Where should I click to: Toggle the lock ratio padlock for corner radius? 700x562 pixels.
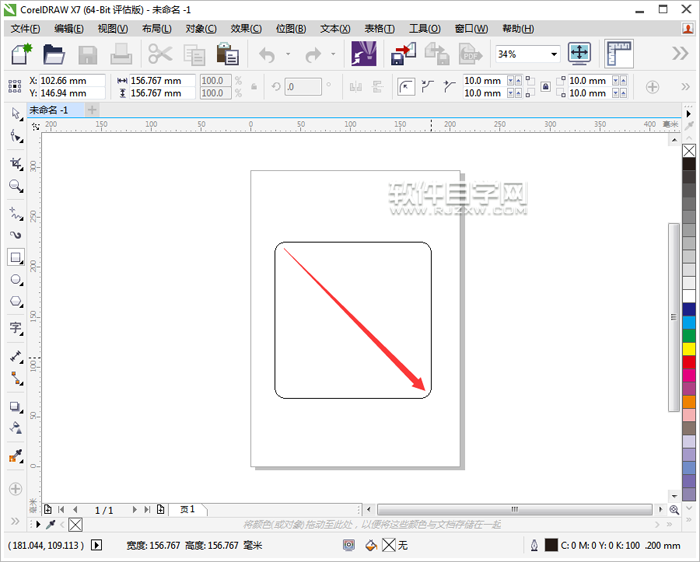click(x=545, y=87)
